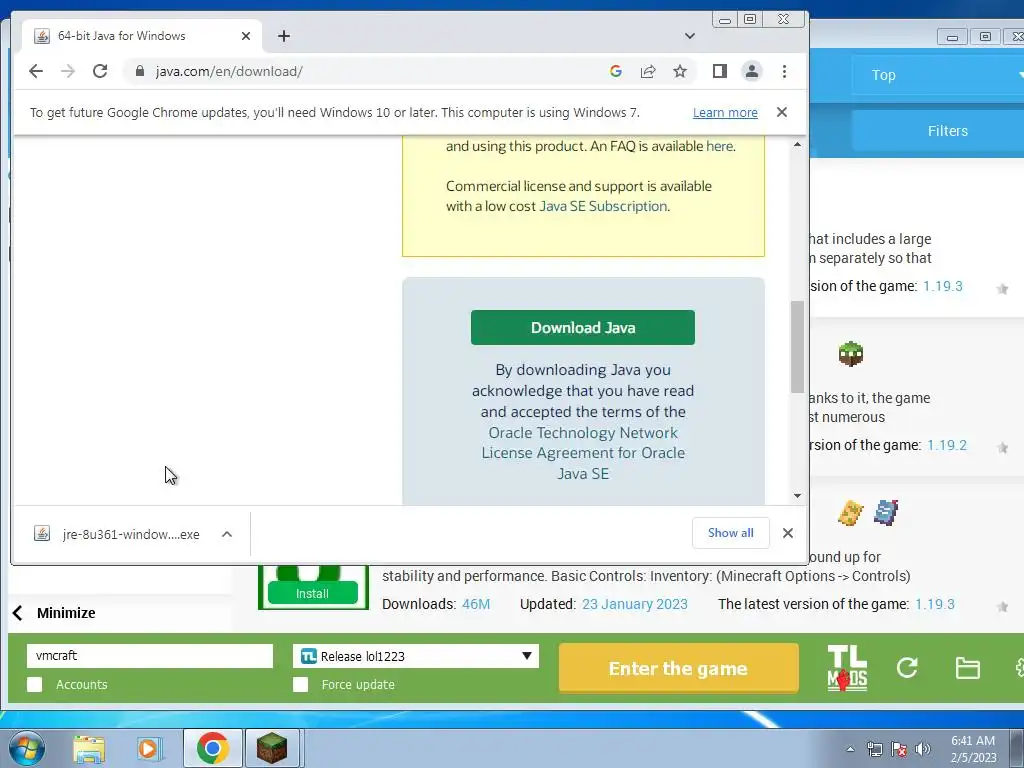
Task: Open a new Chrome tab
Action: click(x=283, y=36)
